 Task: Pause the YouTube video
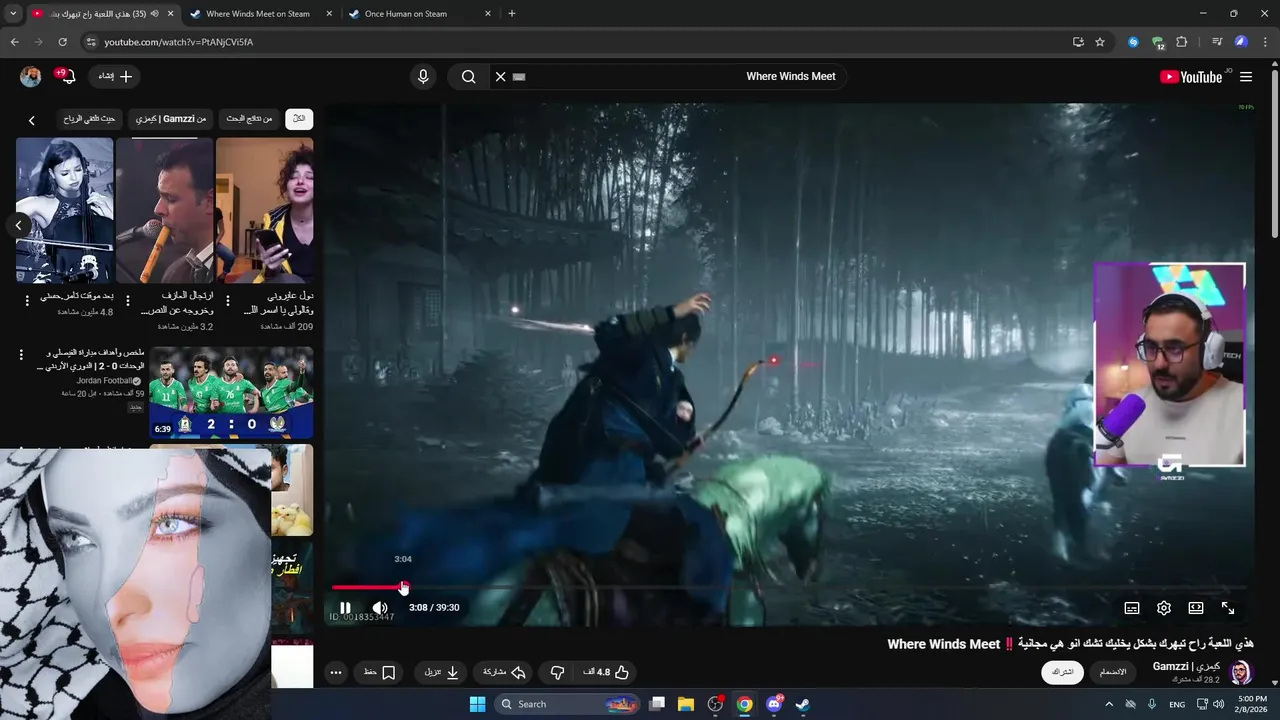(x=345, y=608)
